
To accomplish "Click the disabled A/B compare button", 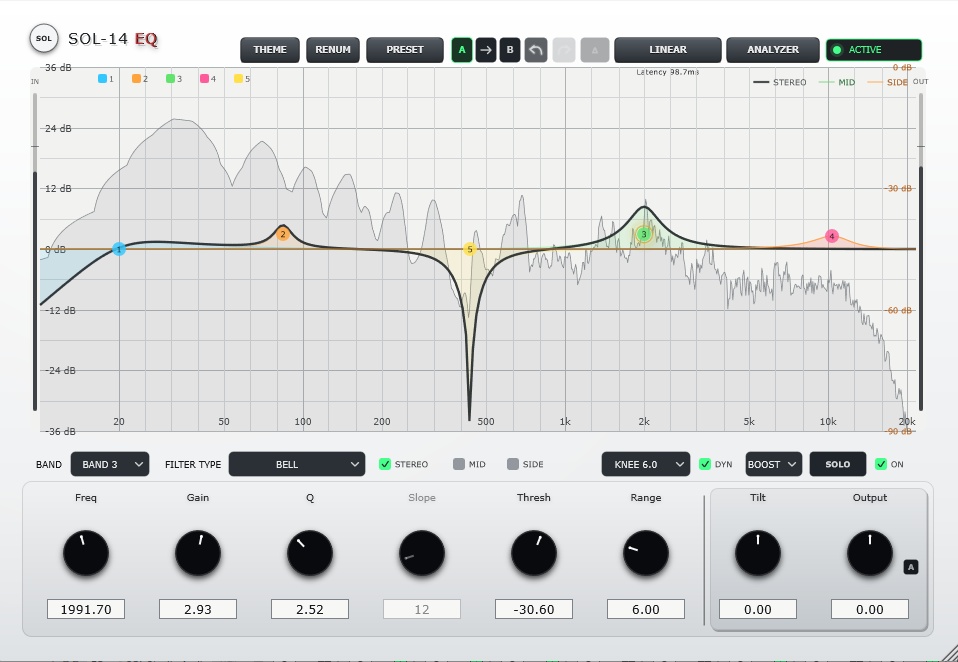I will (x=594, y=50).
